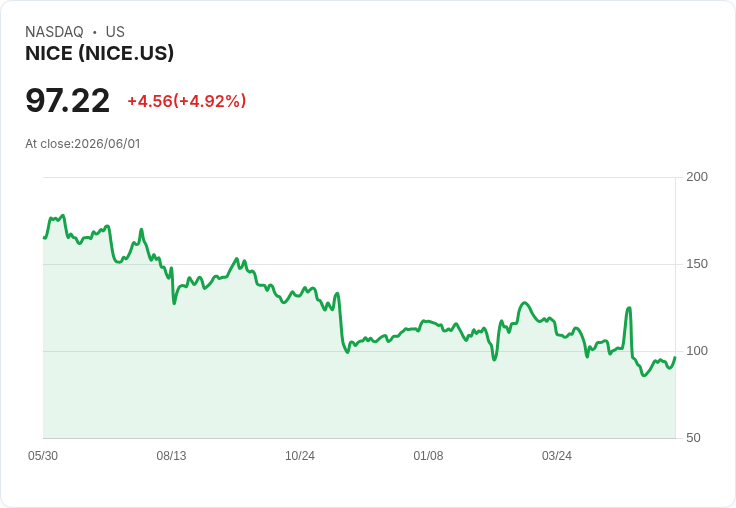Select the 01/08 x-axis date label
Image resolution: width=736 pixels, height=508 pixels.
pyautogui.click(x=428, y=455)
